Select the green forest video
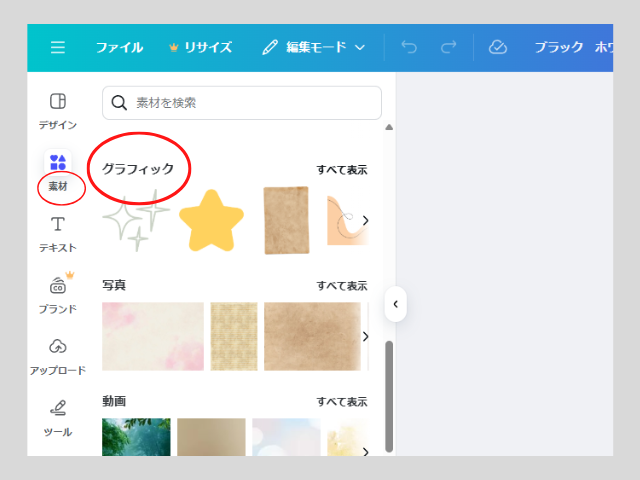640x480 pixels. tap(136, 437)
